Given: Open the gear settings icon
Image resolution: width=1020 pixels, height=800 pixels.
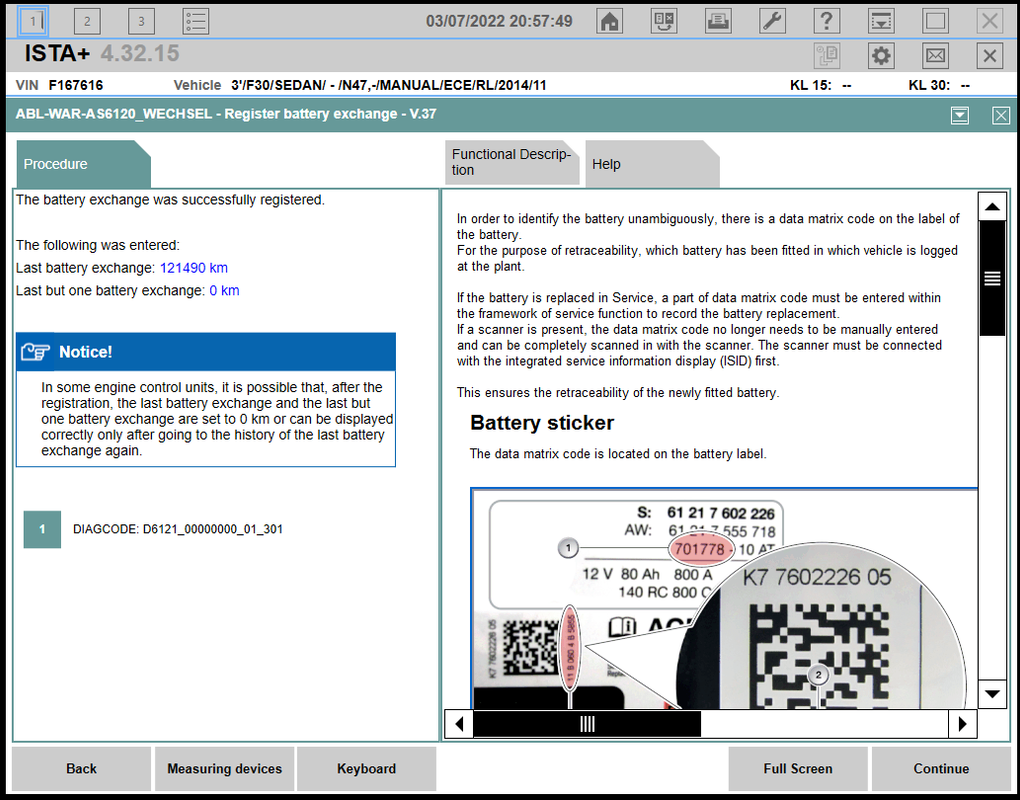Looking at the screenshot, I should [x=881, y=56].
